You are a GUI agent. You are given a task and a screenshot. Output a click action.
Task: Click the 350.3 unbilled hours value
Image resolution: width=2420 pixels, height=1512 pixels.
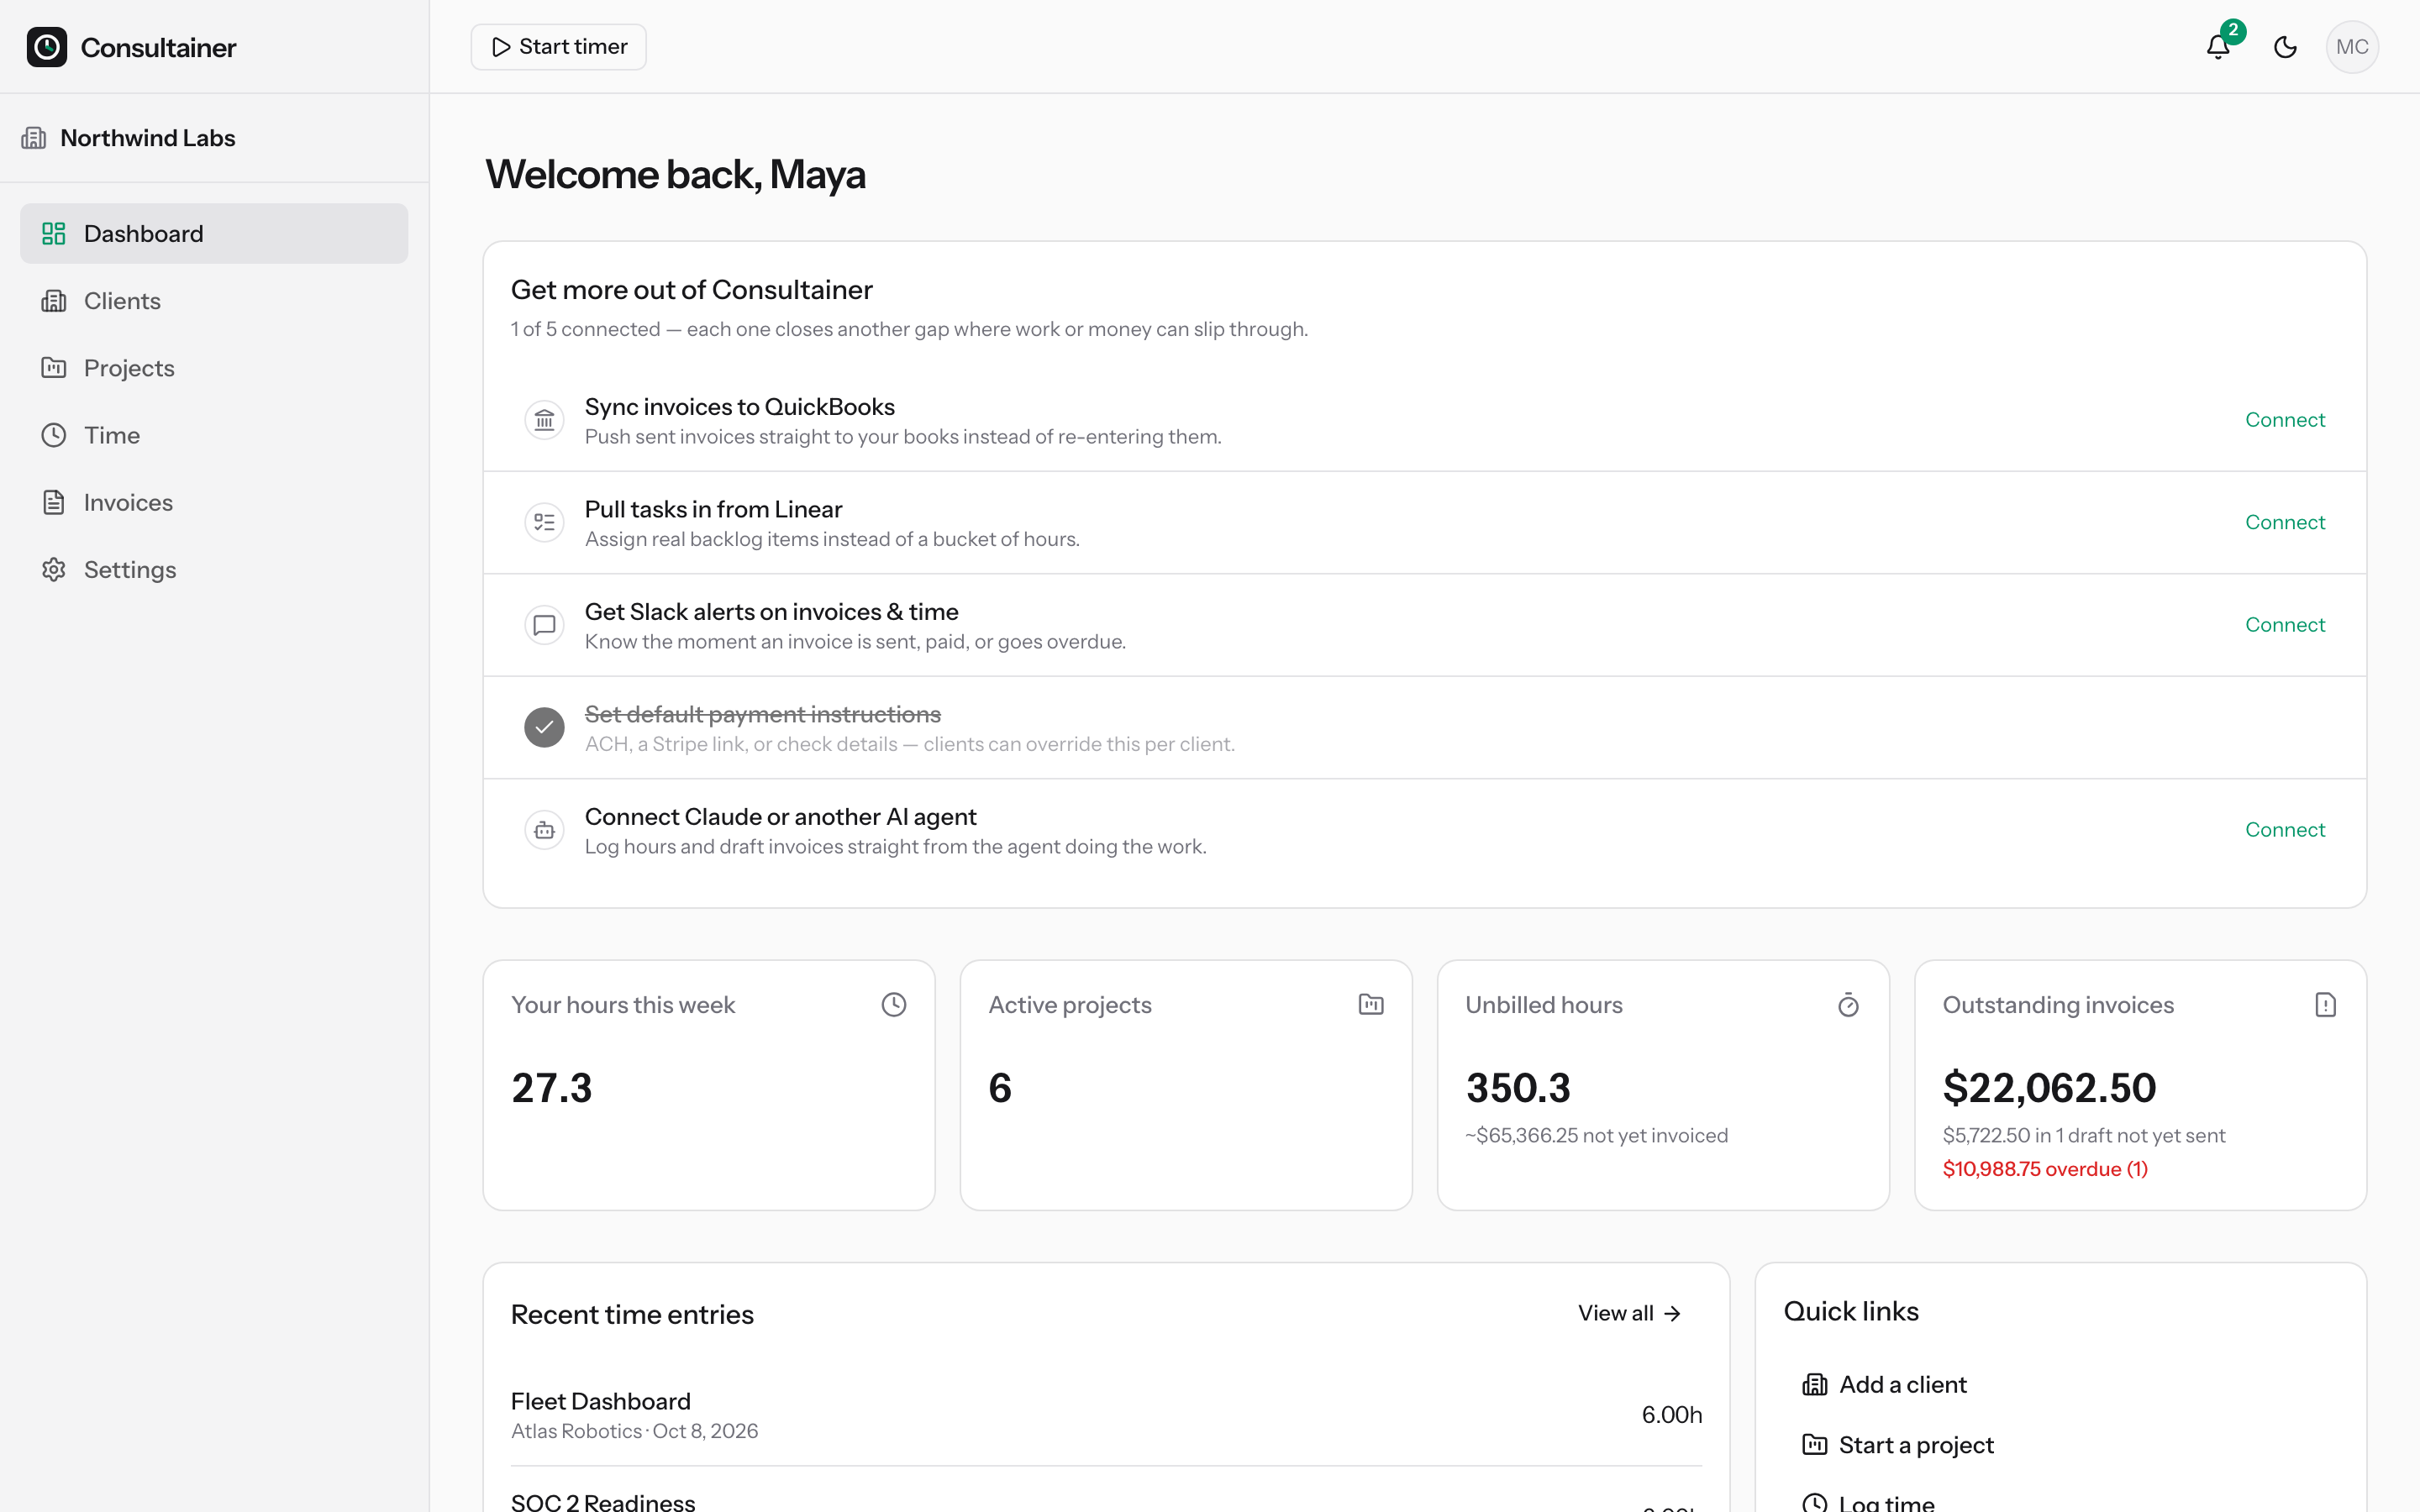[1518, 1088]
